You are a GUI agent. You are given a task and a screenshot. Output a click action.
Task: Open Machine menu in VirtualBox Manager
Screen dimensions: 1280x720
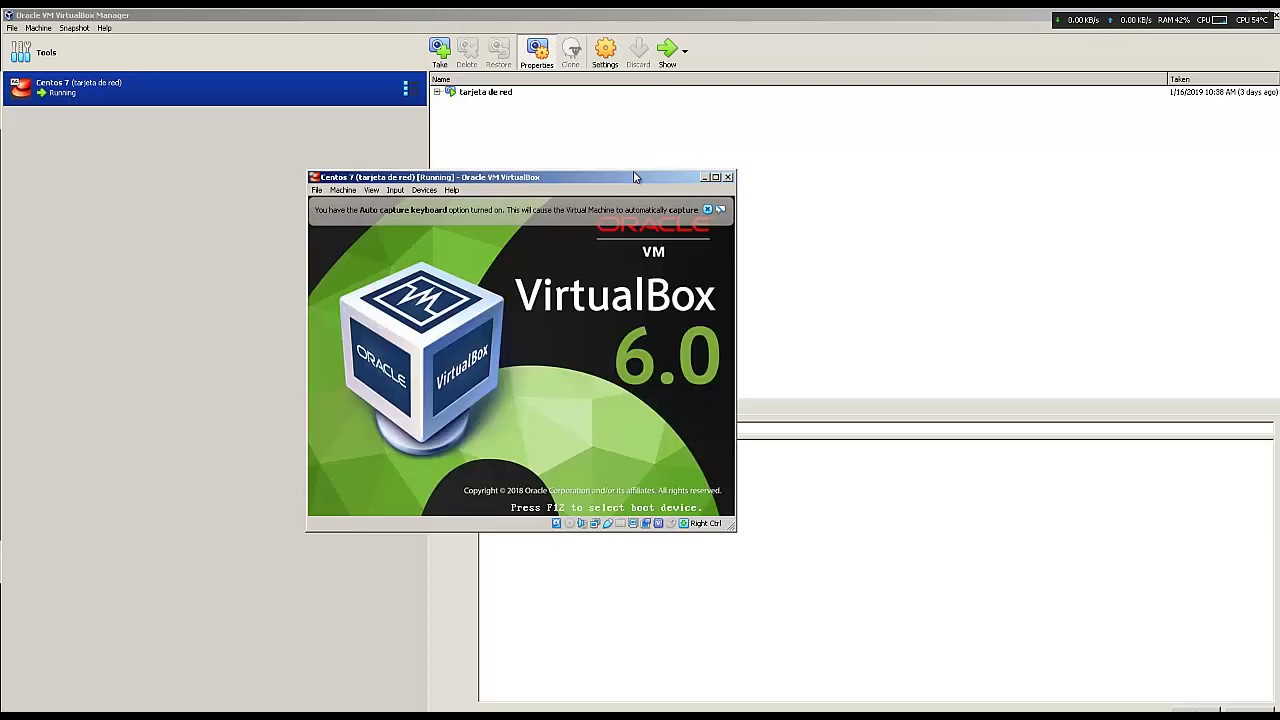[38, 28]
